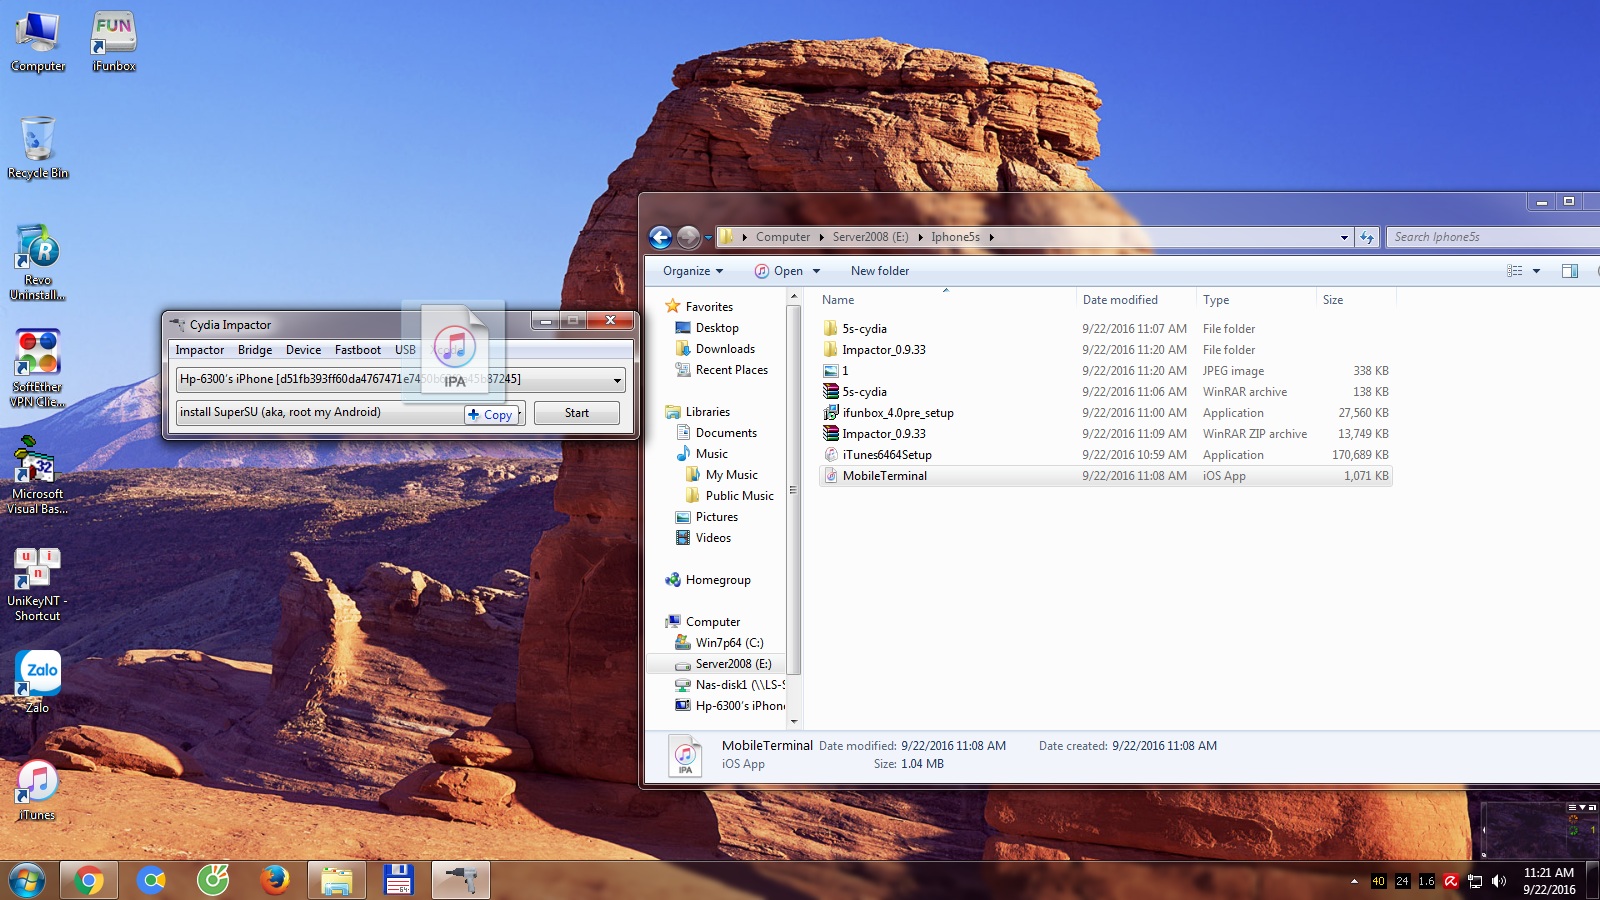Launch Firefox from the taskbar

(x=275, y=881)
